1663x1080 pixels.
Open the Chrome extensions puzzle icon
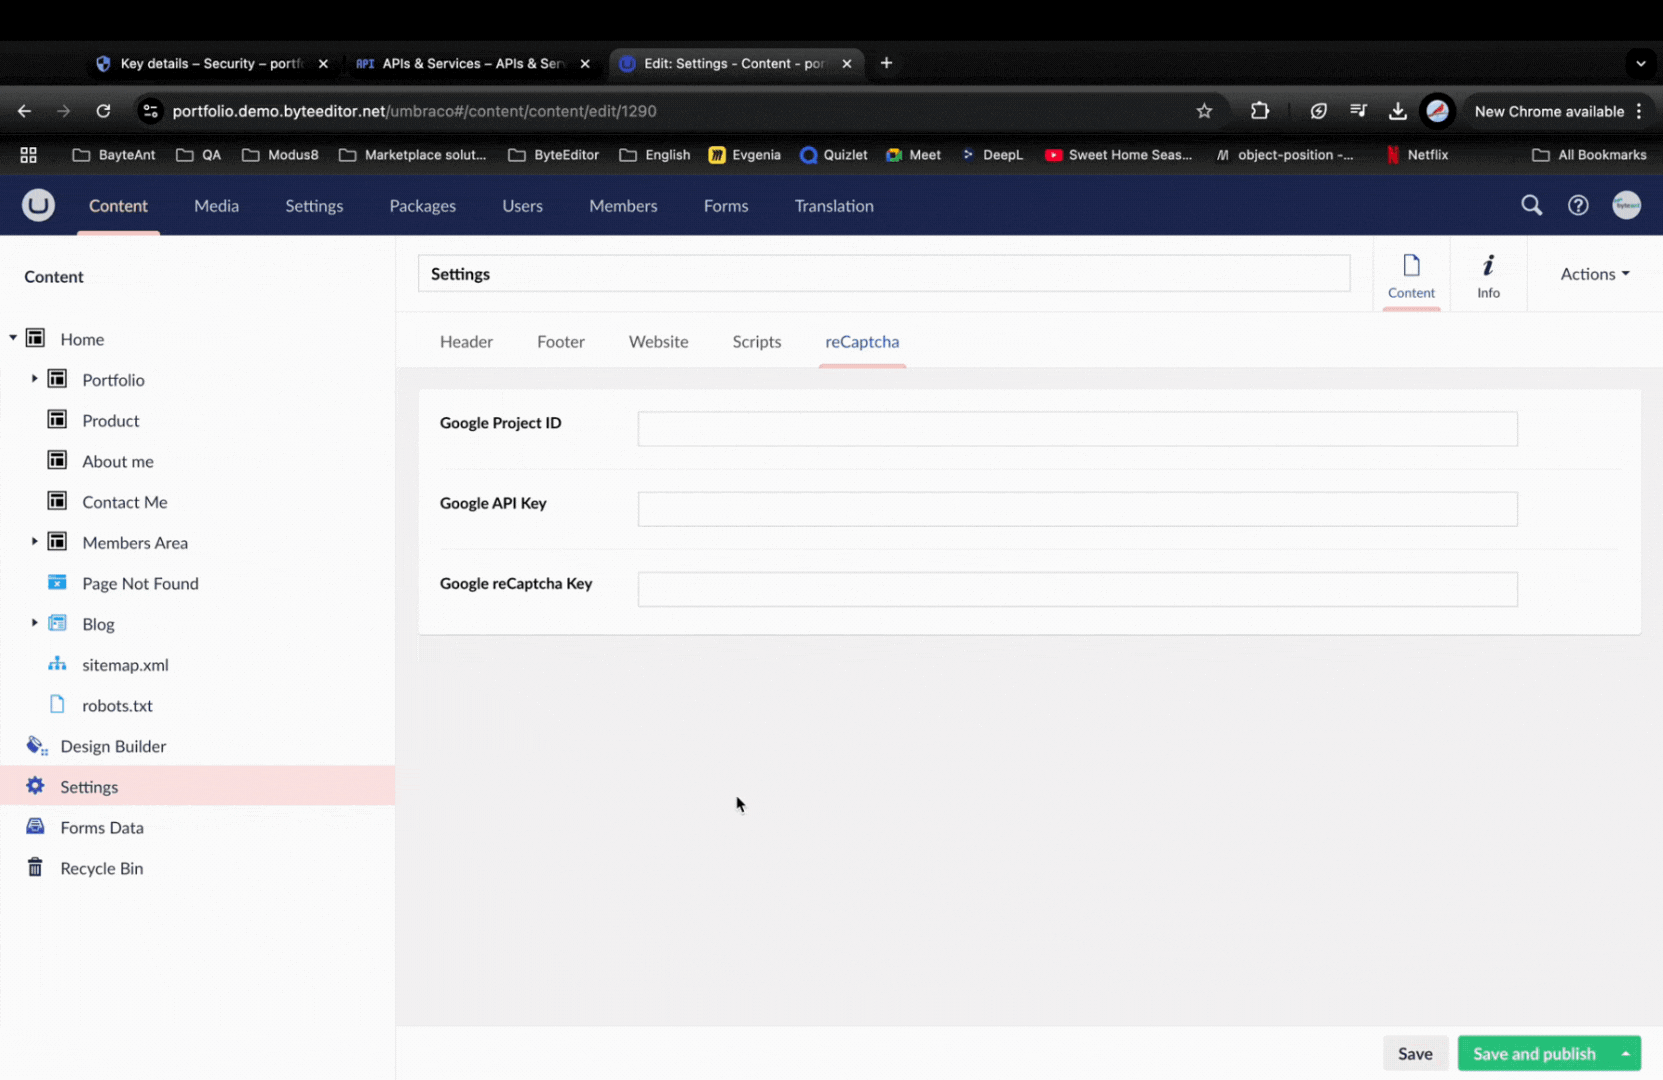pos(1260,111)
